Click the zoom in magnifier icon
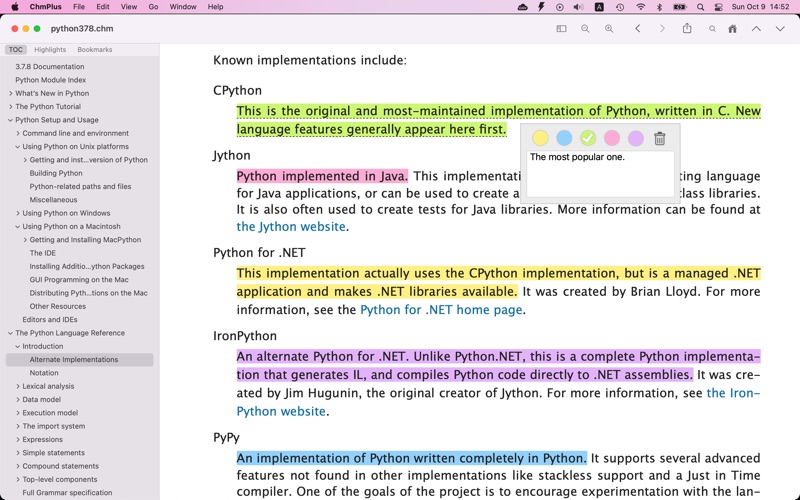This screenshot has height=500, width=800. click(609, 29)
